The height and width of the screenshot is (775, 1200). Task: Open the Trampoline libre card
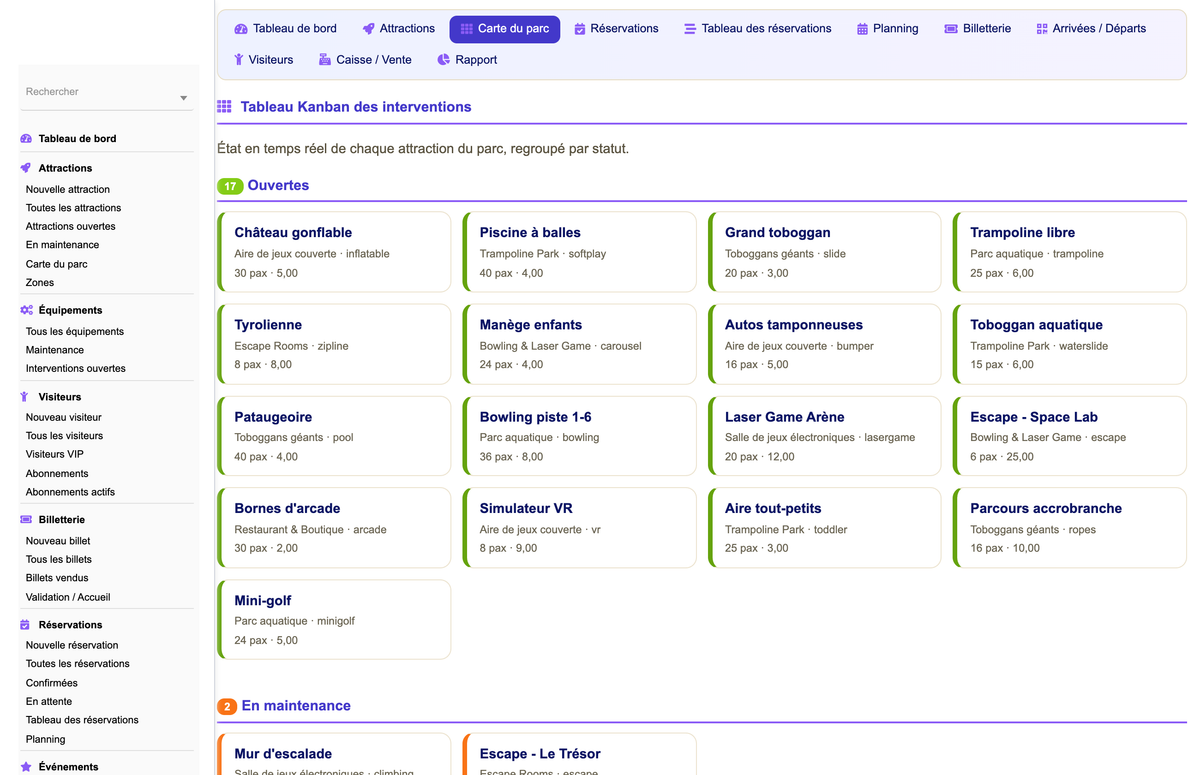[1069, 252]
